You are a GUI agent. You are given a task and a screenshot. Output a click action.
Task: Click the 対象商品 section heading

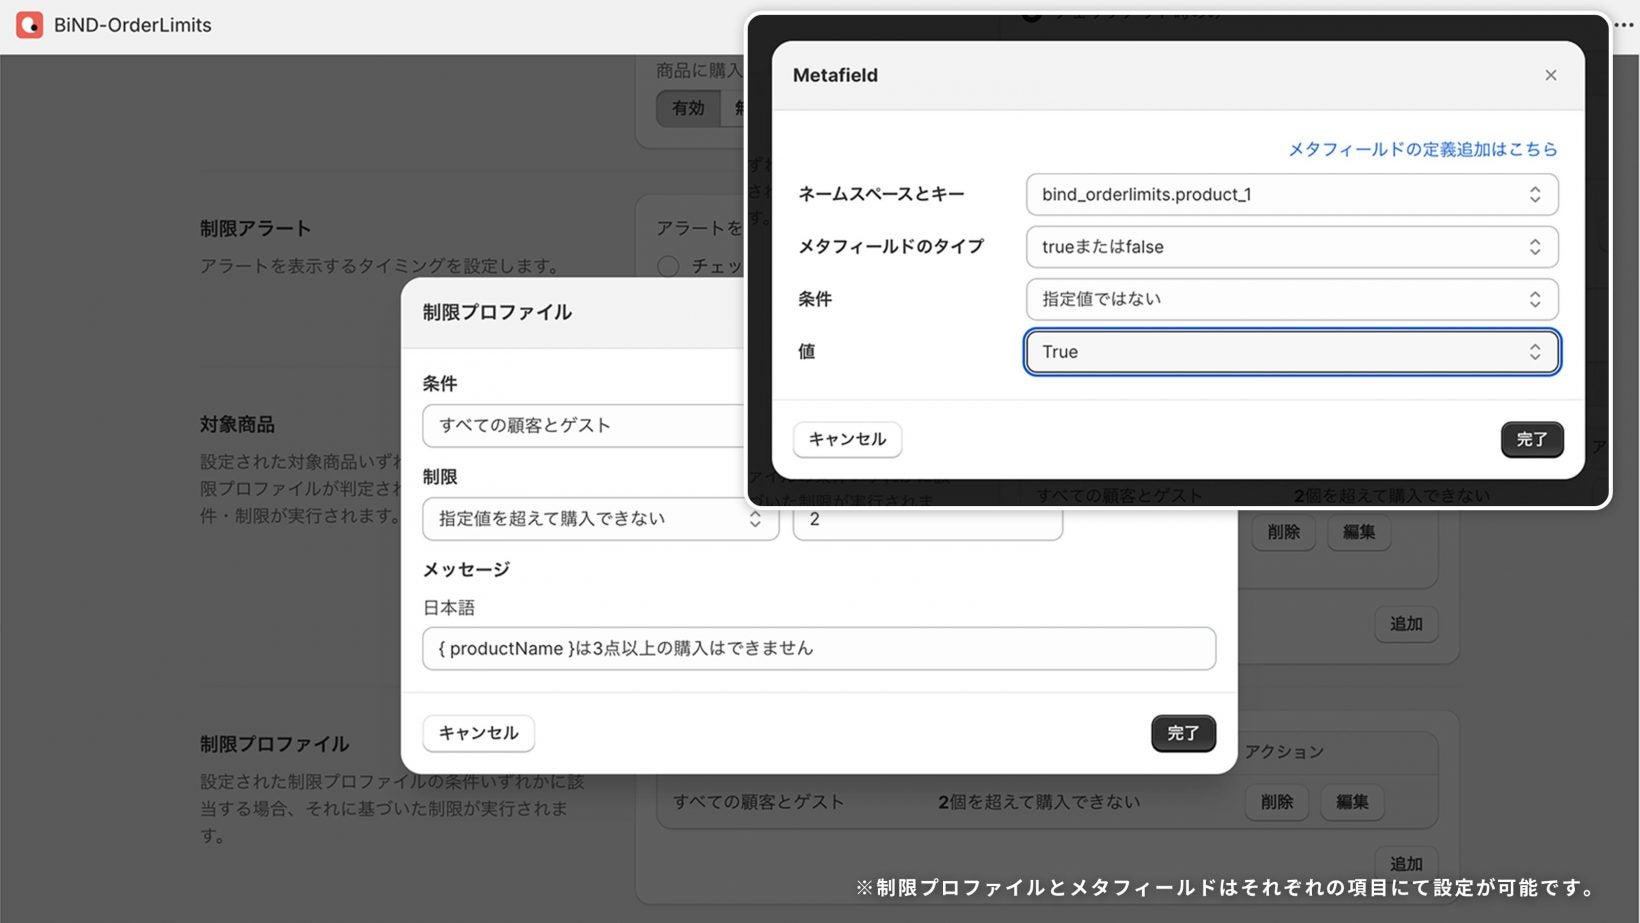[x=237, y=424]
